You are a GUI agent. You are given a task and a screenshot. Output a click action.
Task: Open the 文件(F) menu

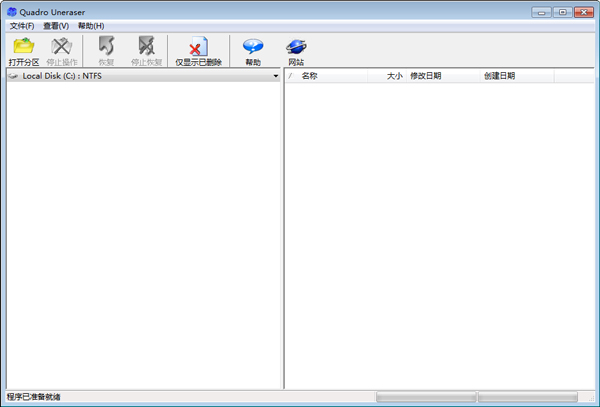coord(22,26)
